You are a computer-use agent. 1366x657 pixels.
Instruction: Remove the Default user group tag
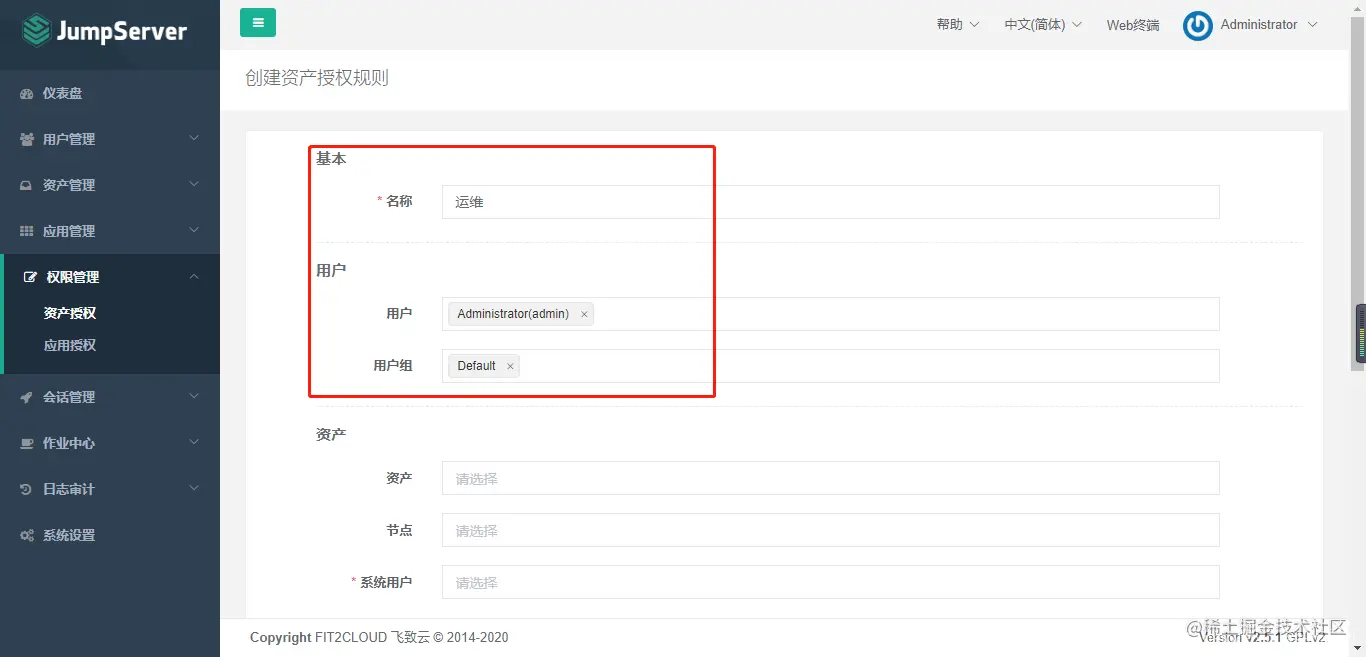pos(510,366)
